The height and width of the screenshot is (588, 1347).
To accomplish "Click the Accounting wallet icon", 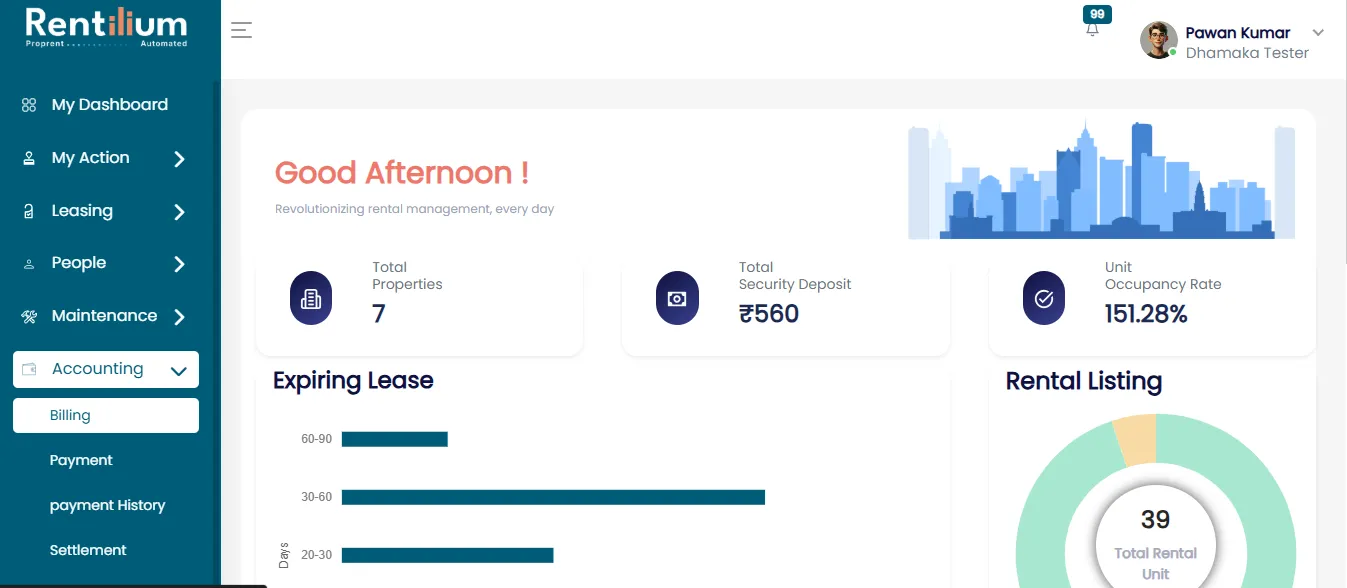I will tap(29, 369).
